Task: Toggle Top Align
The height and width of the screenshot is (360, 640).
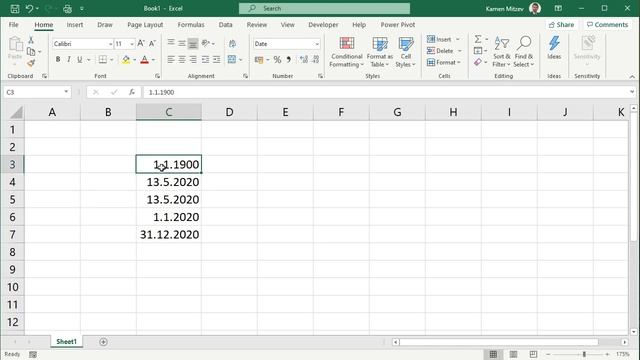Action: pos(171,43)
